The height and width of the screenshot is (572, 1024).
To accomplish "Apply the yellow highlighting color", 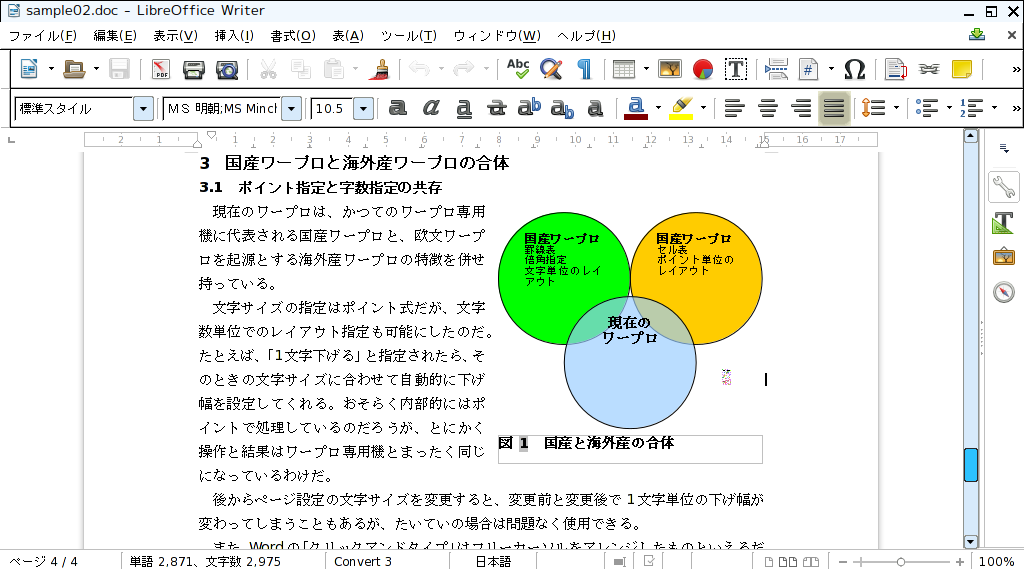I will pyautogui.click(x=682, y=108).
